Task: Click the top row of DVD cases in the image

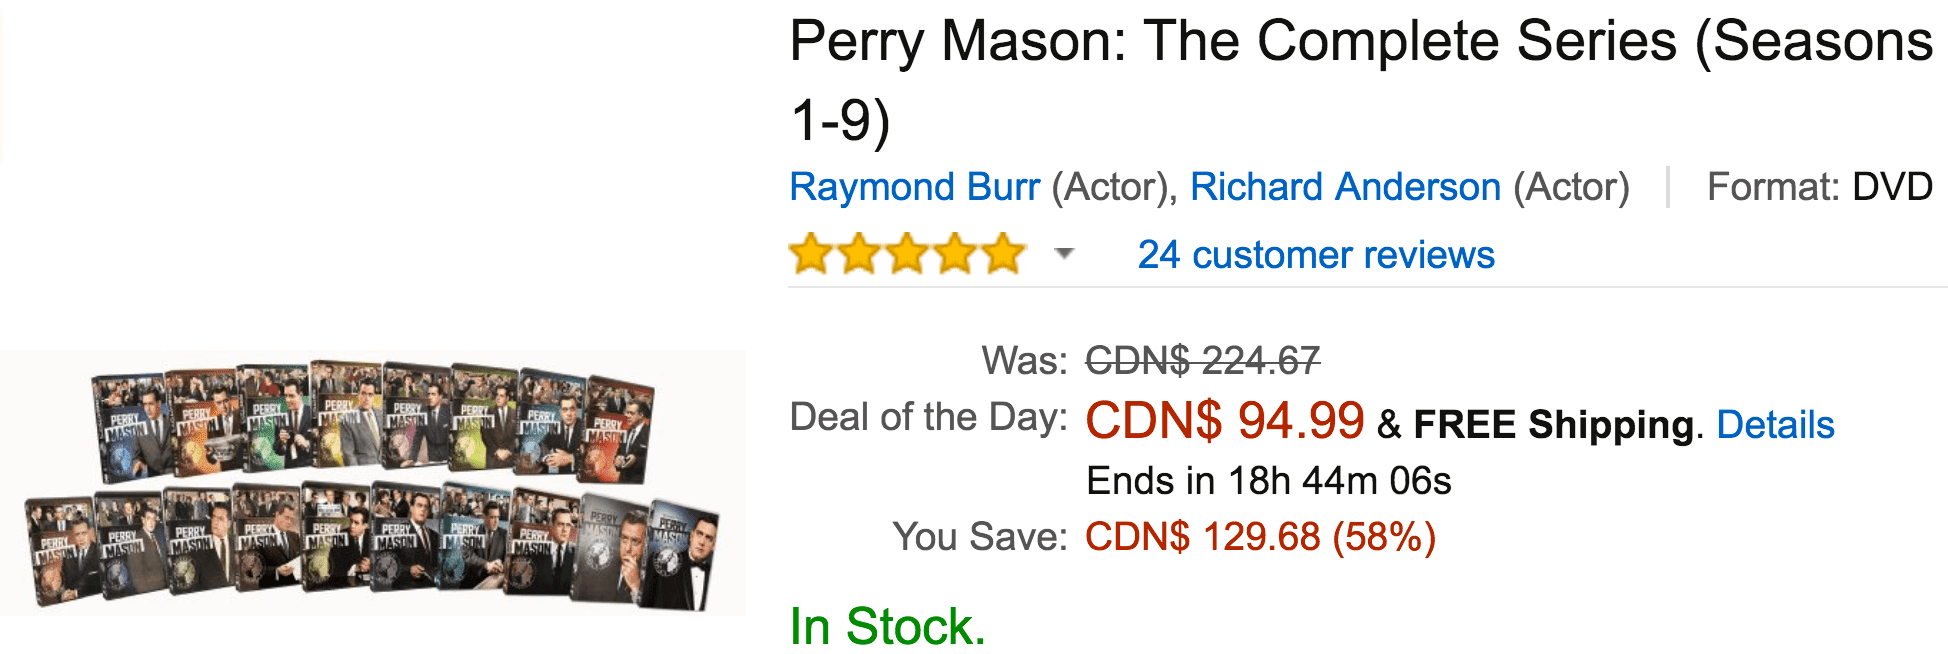Action: [372, 422]
